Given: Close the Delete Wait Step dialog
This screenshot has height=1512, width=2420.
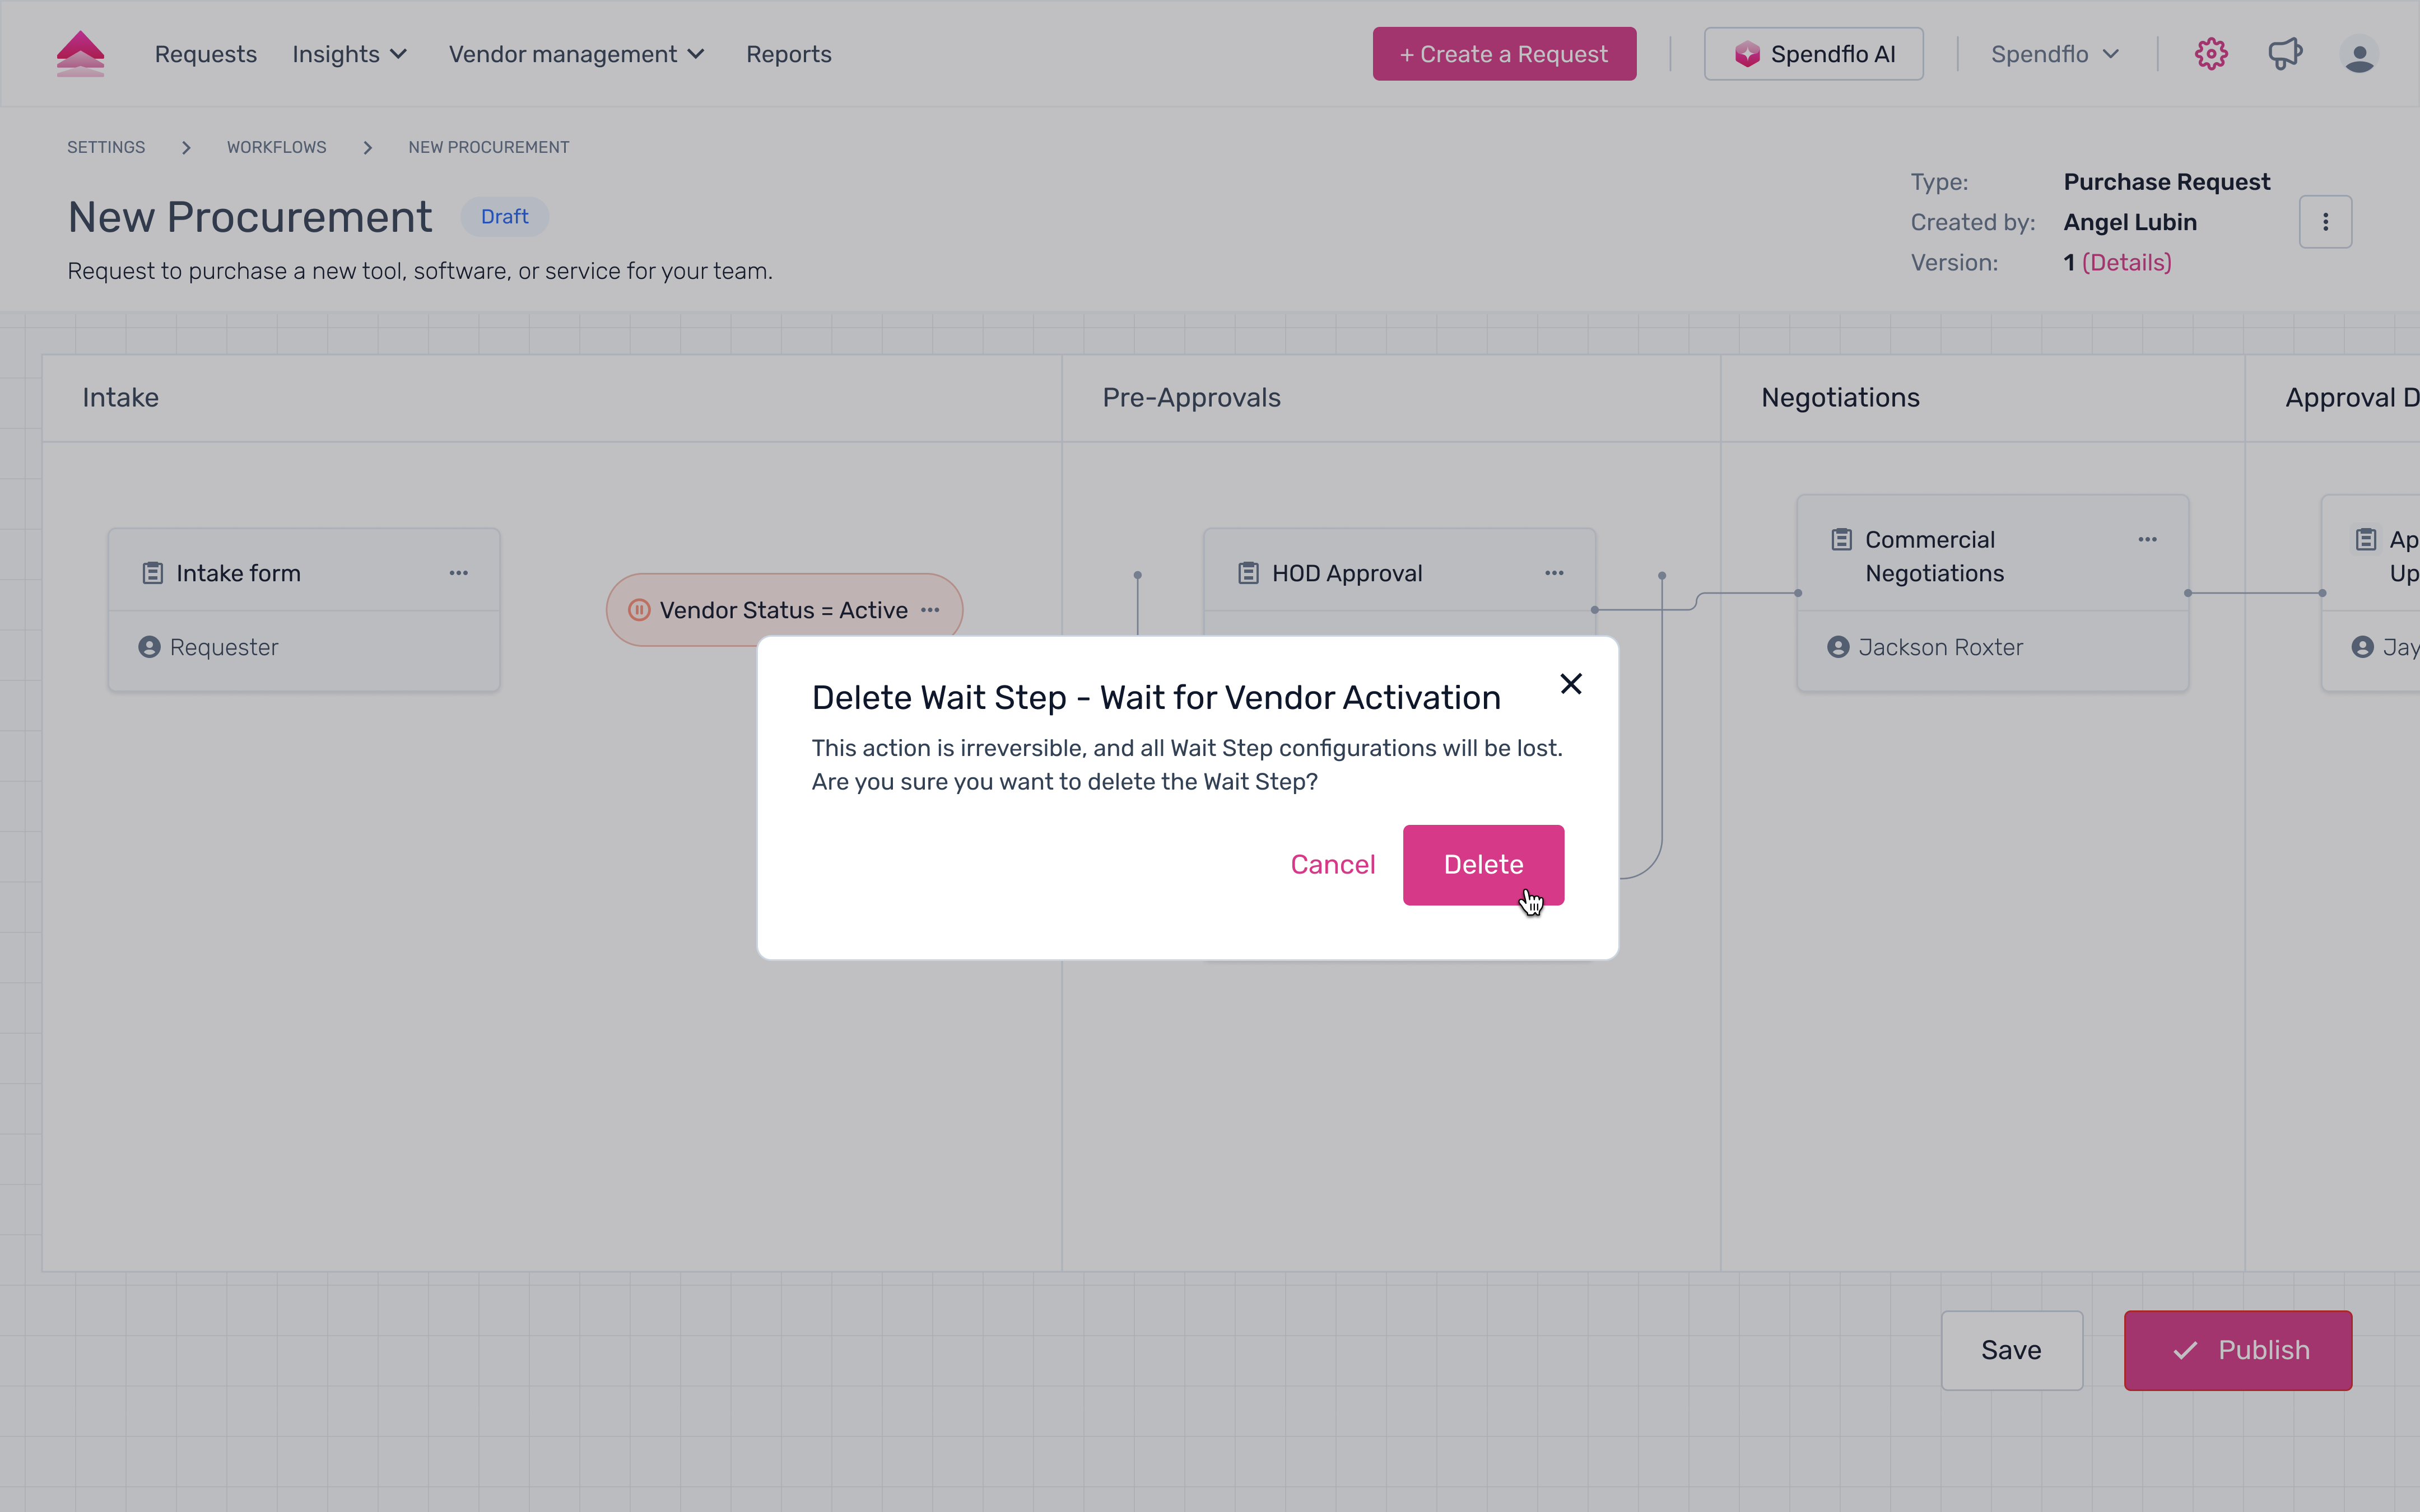Looking at the screenshot, I should (x=1571, y=684).
